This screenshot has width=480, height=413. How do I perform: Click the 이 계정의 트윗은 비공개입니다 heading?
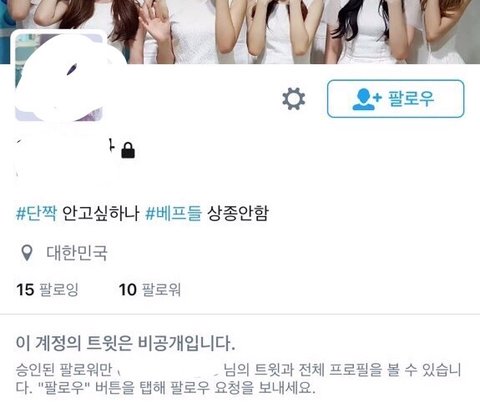coord(126,343)
